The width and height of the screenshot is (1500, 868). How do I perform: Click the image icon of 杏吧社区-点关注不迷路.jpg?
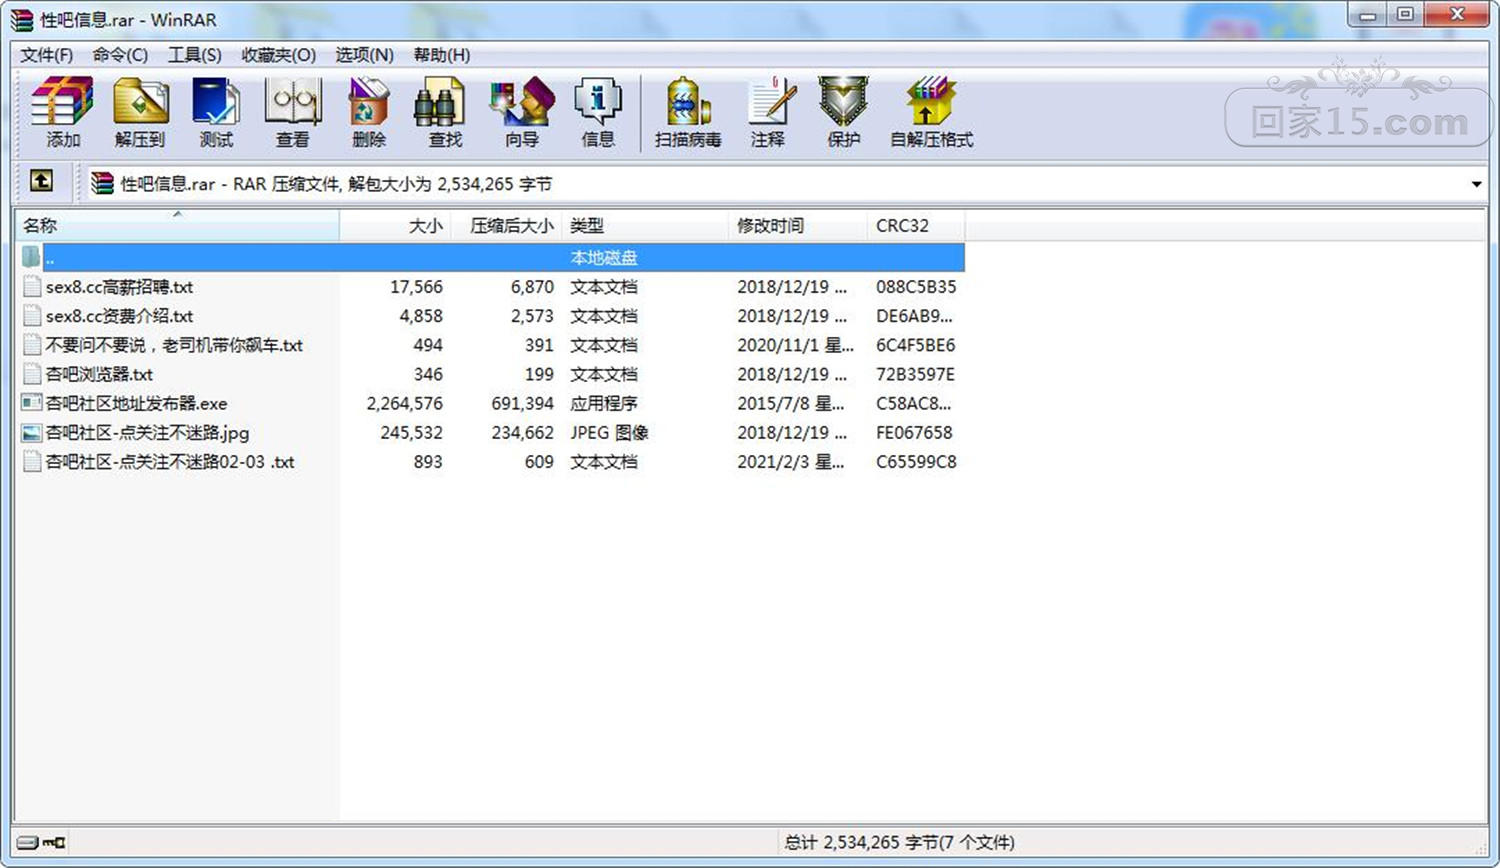(32, 432)
